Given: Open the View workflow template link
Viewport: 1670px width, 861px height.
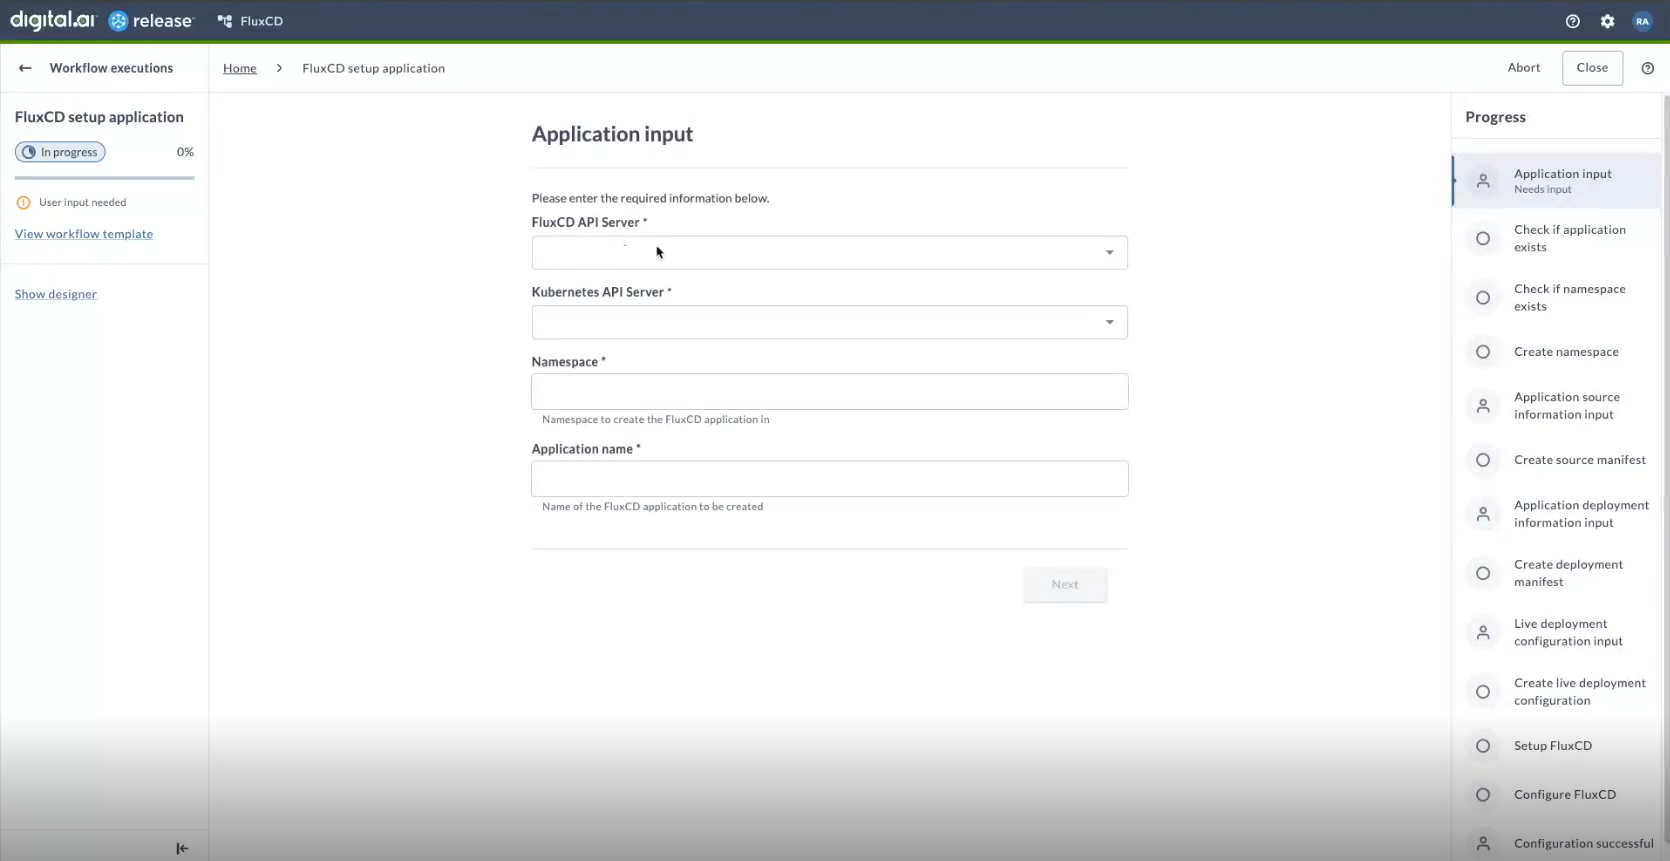Looking at the screenshot, I should coord(84,234).
